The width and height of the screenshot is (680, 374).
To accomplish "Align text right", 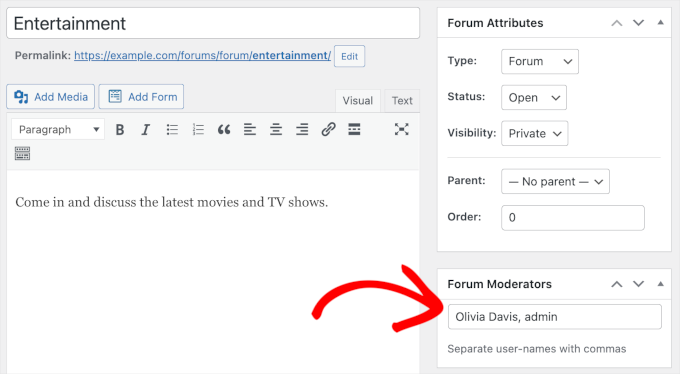I will tap(302, 130).
